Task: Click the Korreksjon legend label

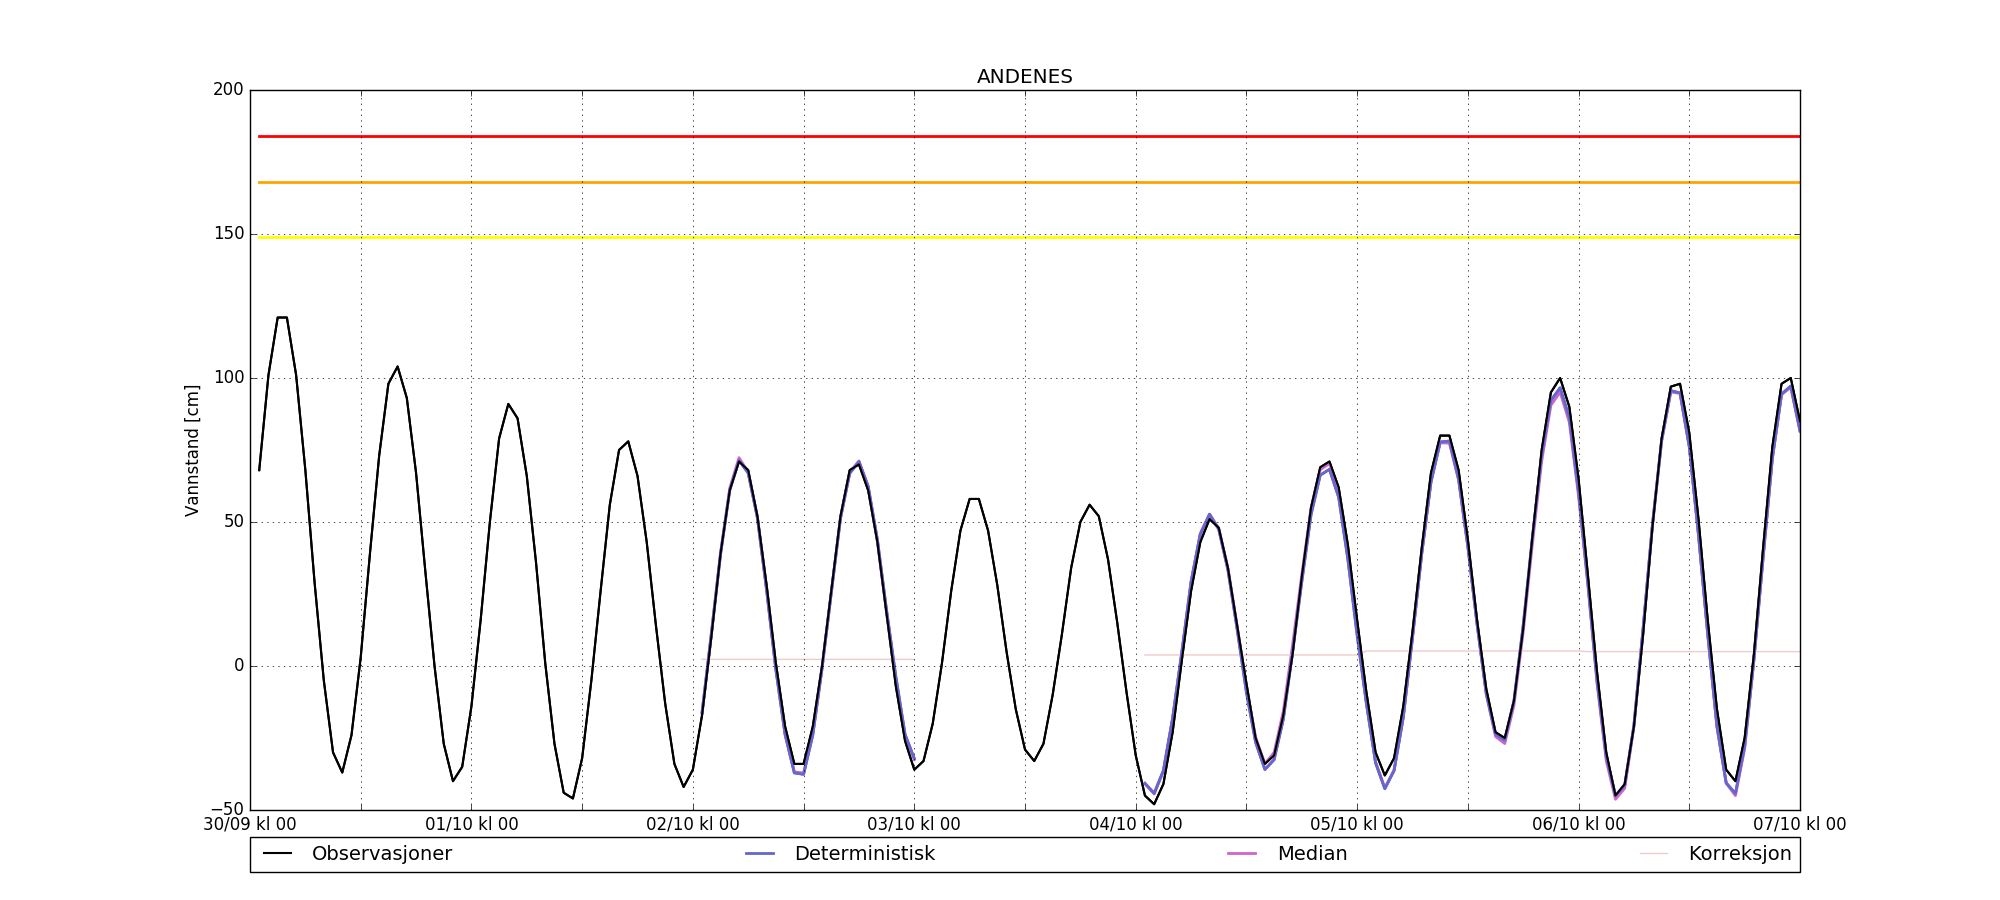Action: (1739, 854)
